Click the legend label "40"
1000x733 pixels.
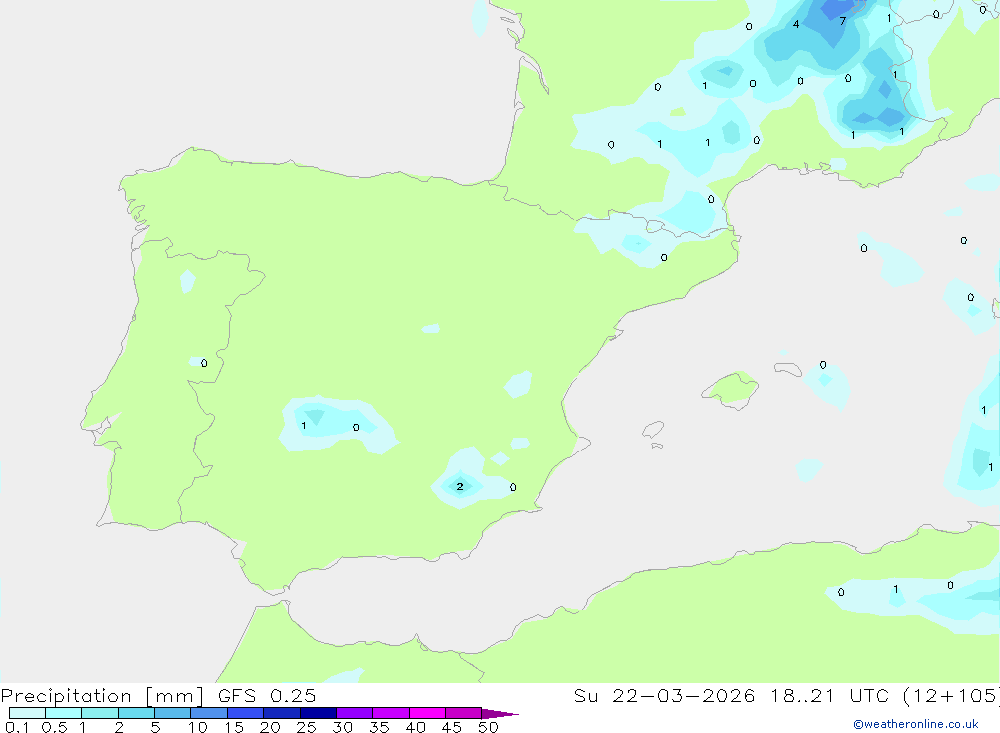pyautogui.click(x=415, y=727)
